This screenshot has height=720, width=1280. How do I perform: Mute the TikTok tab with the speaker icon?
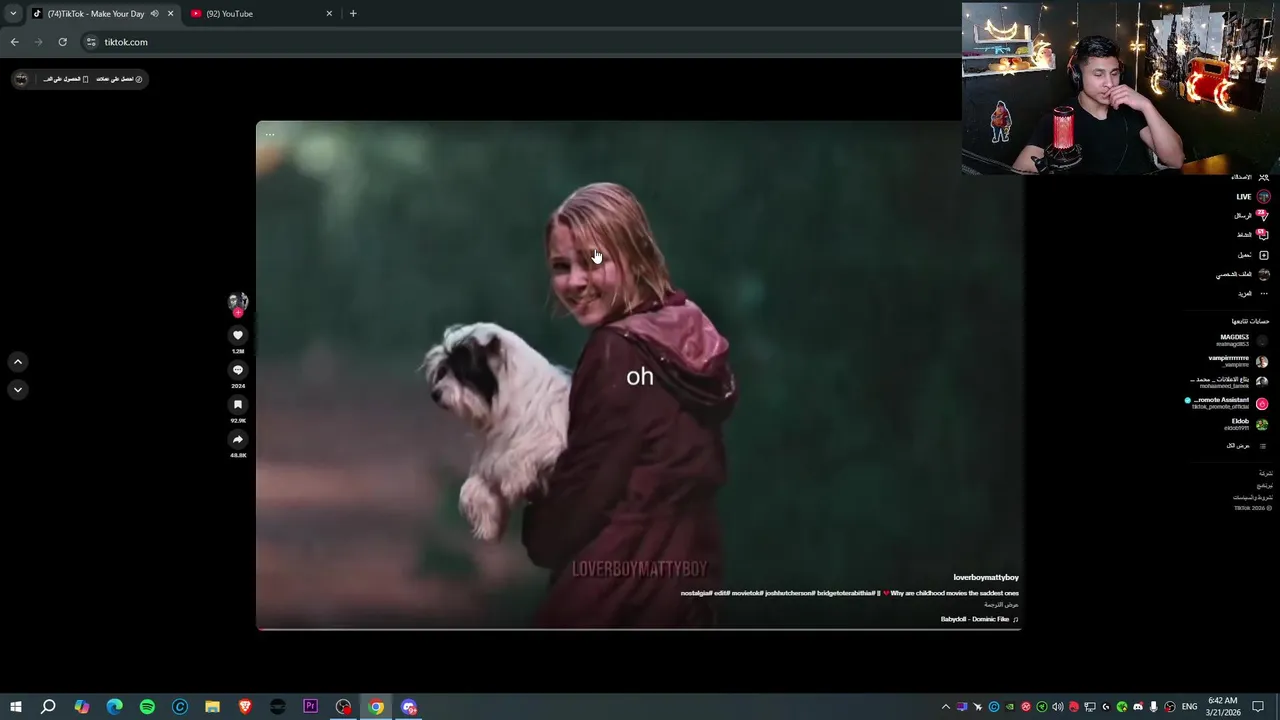[x=154, y=14]
